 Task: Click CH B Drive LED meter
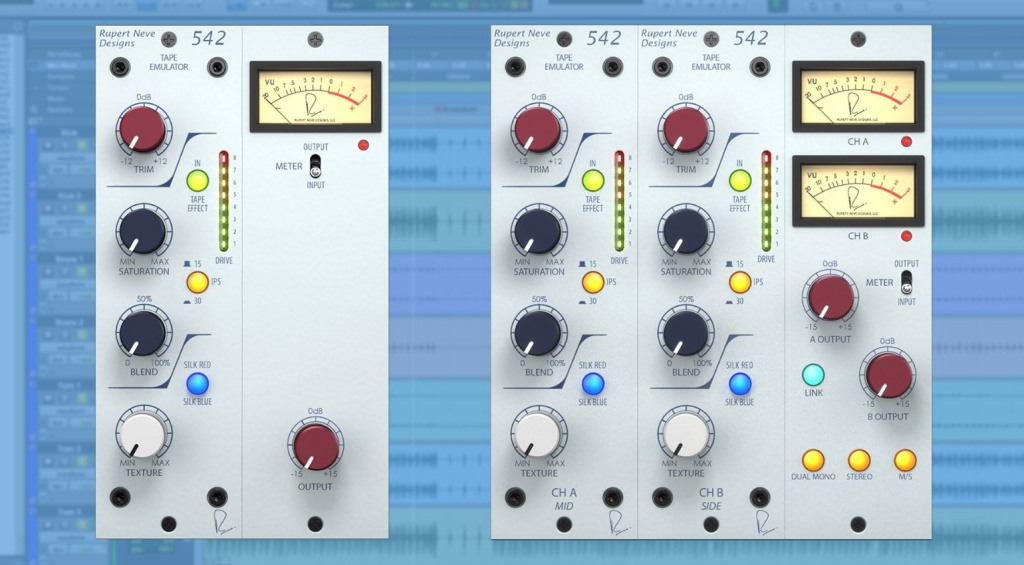pyautogui.click(x=766, y=201)
